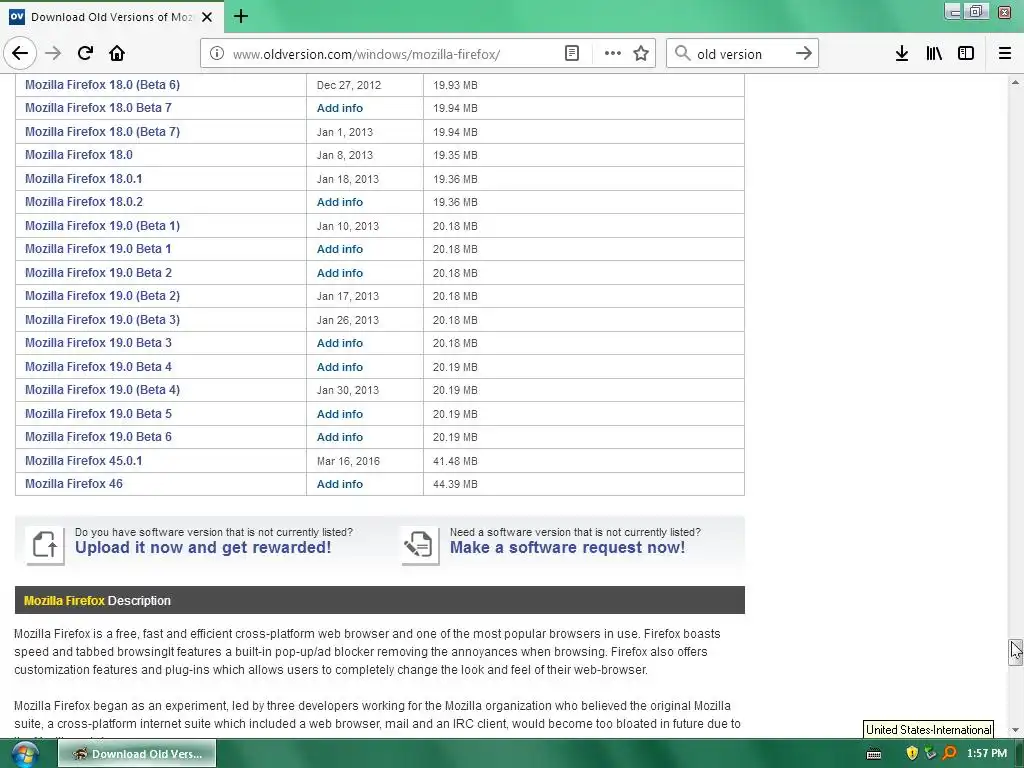Click Upload it now and get rewarded!
The width and height of the screenshot is (1024, 768).
203,548
